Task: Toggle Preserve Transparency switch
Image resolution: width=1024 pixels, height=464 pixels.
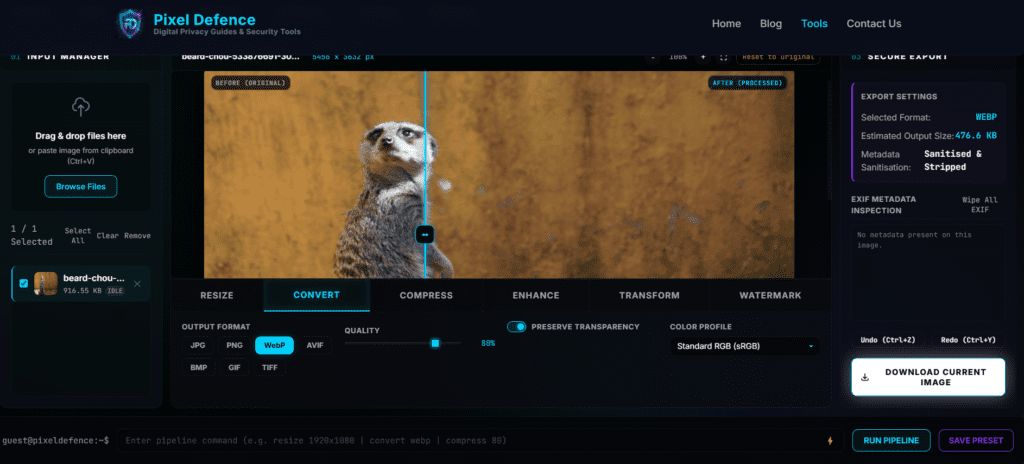Action: 517,327
